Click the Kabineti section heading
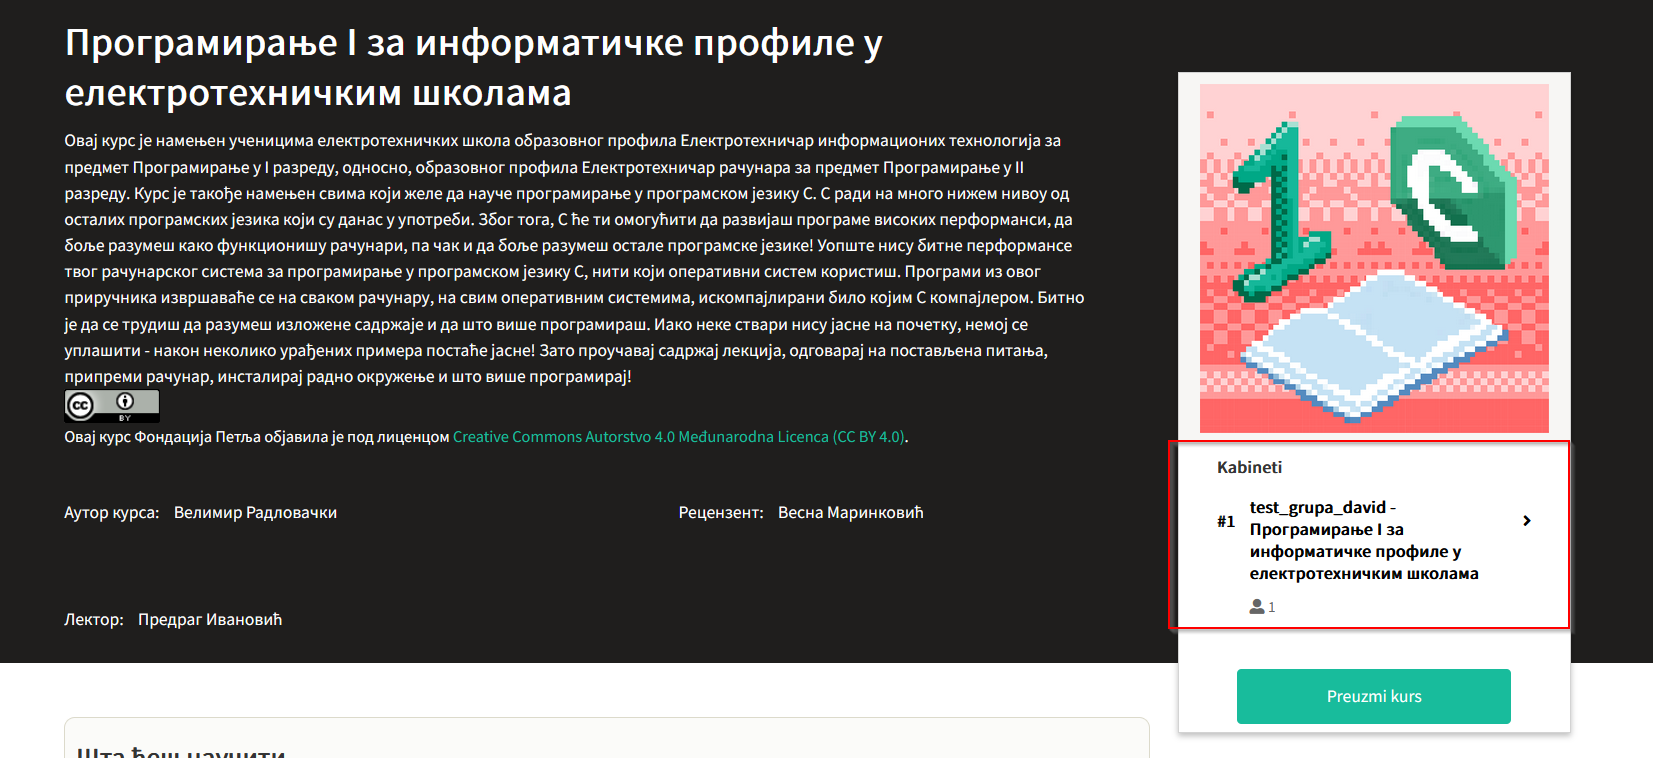This screenshot has height=758, width=1653. (1249, 467)
